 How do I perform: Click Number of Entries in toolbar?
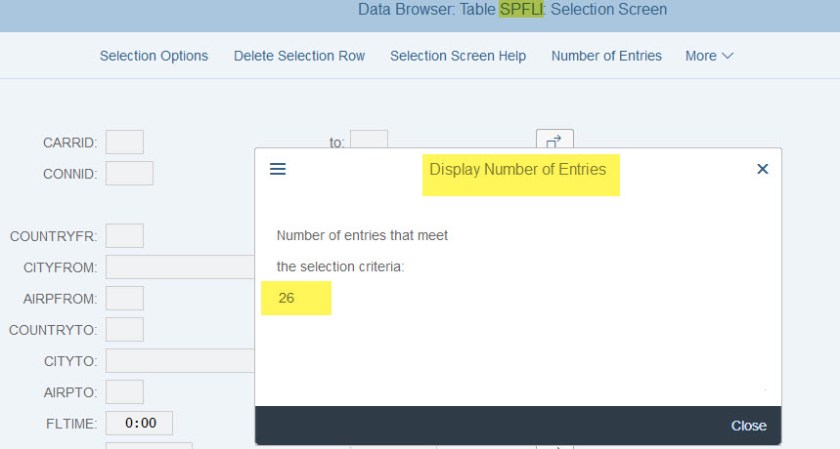pos(606,56)
